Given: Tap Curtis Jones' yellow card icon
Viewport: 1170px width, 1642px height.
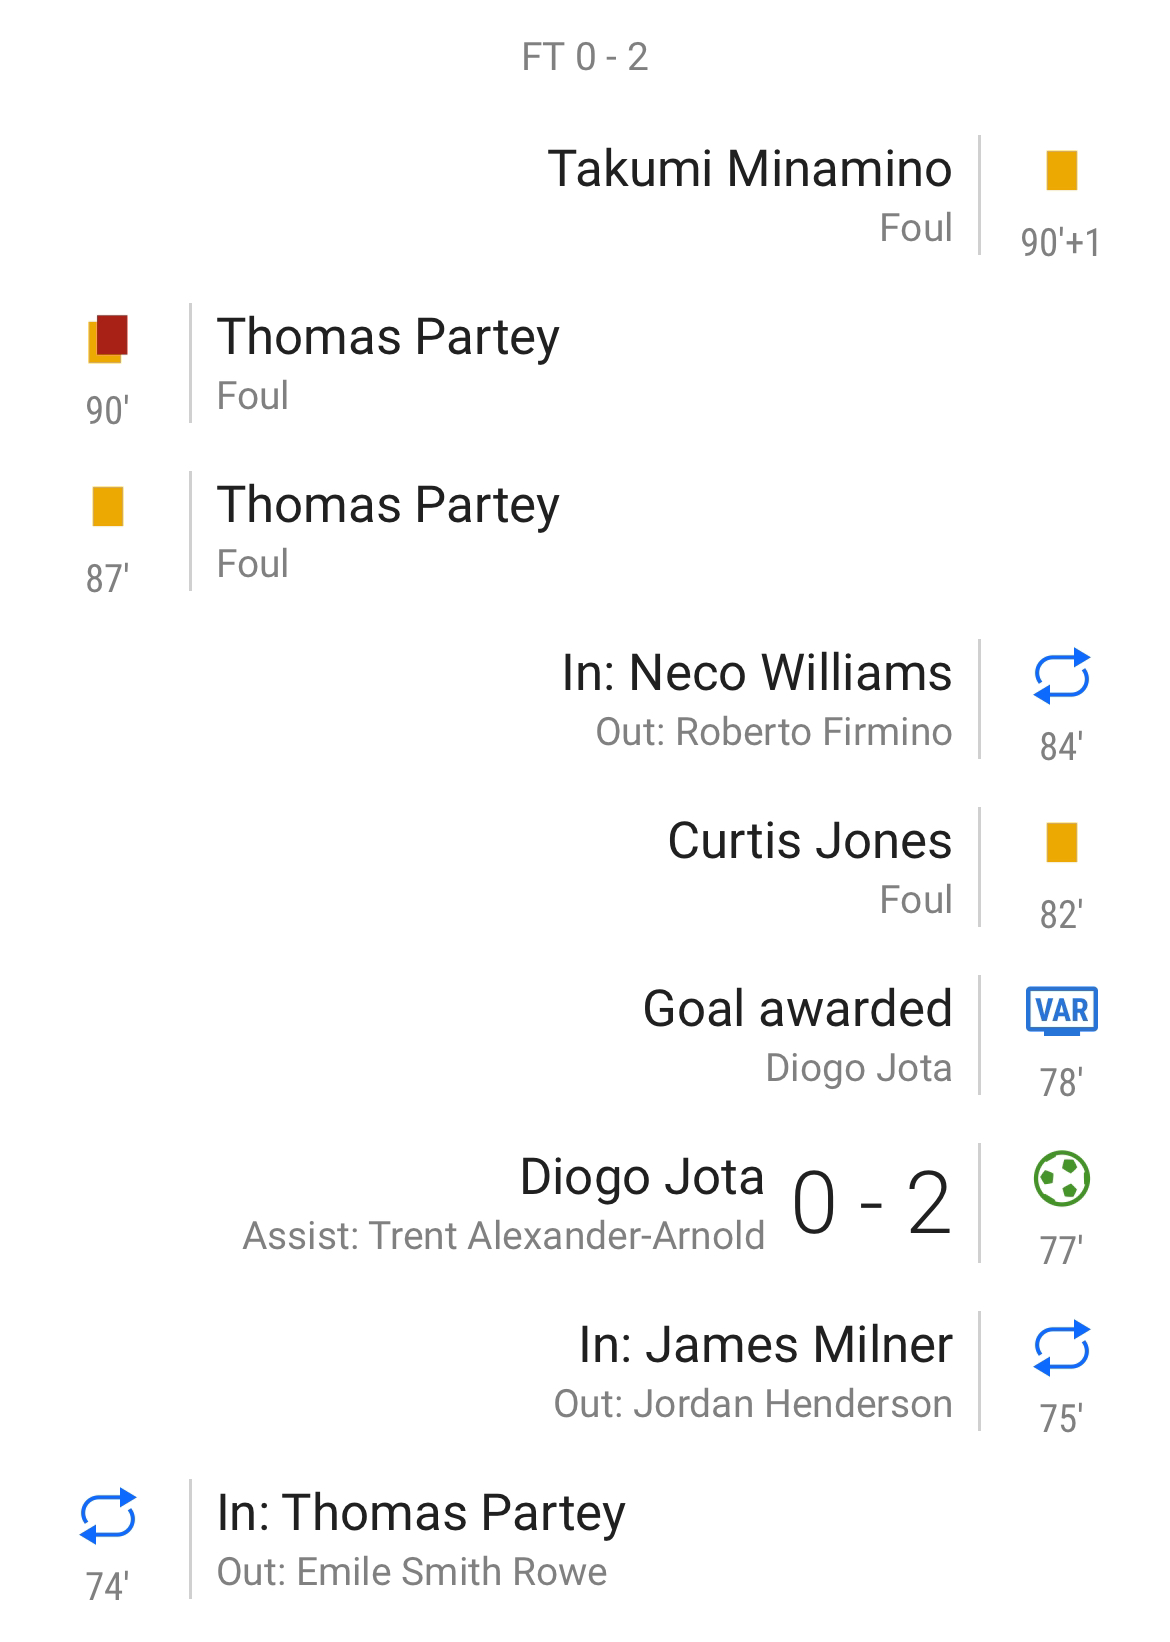Looking at the screenshot, I should 1061,842.
